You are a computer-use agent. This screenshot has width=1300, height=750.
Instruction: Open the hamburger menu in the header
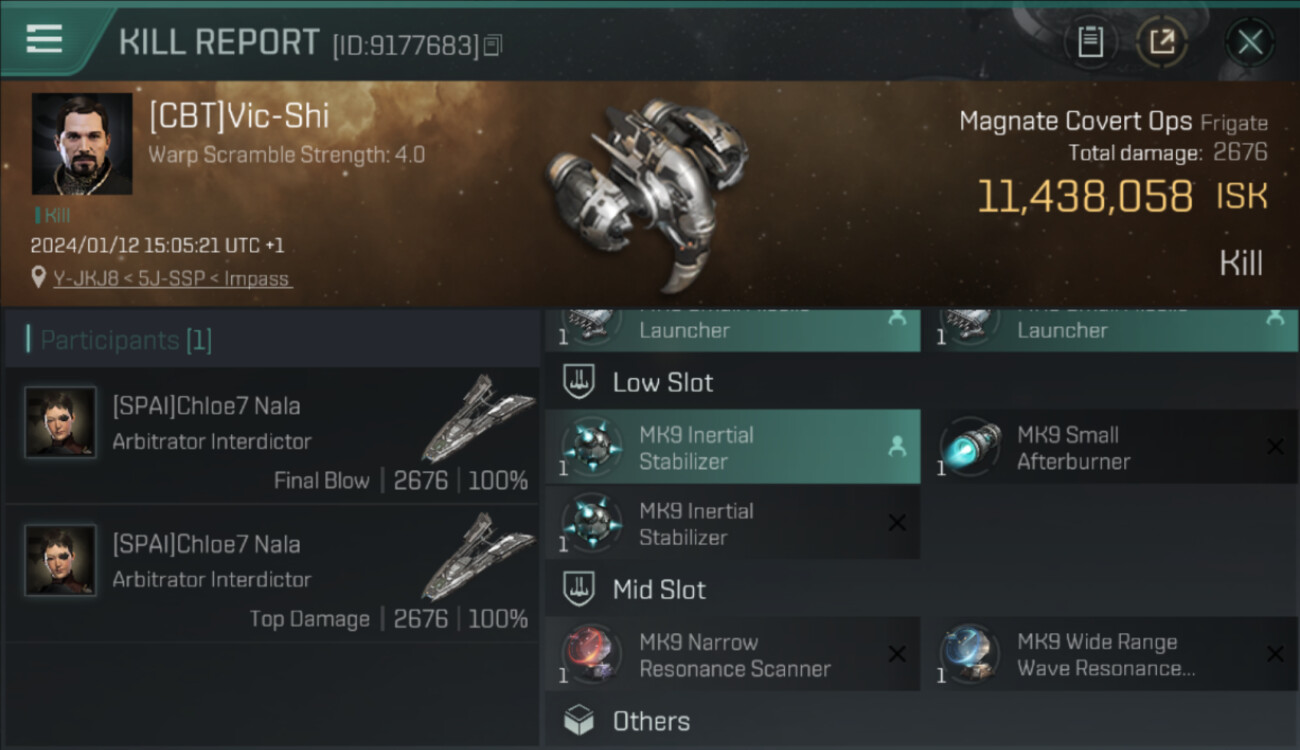tap(45, 40)
